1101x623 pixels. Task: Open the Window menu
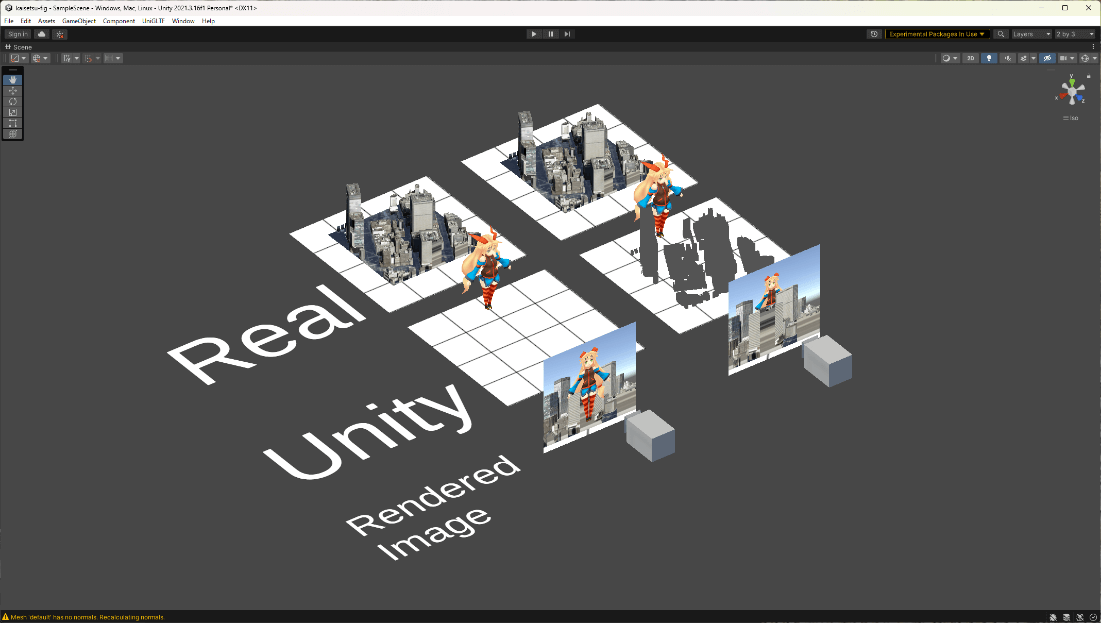coord(183,21)
